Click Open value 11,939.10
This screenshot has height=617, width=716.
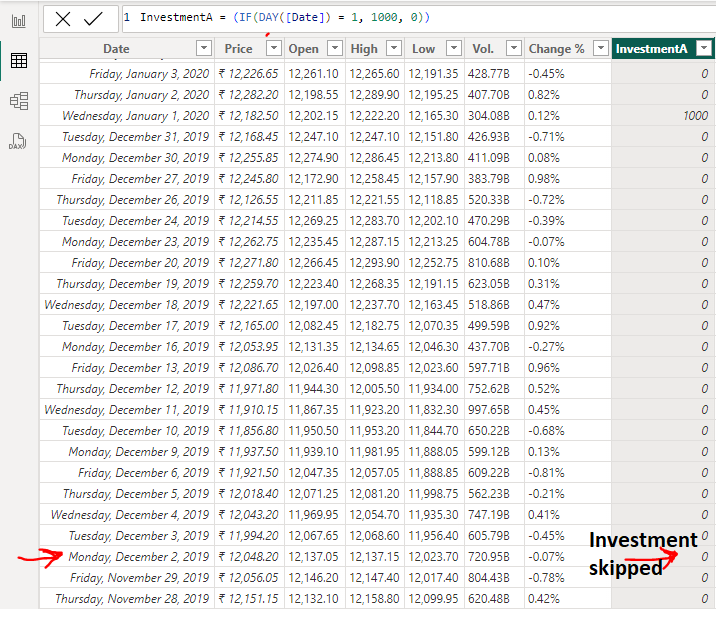(x=313, y=452)
